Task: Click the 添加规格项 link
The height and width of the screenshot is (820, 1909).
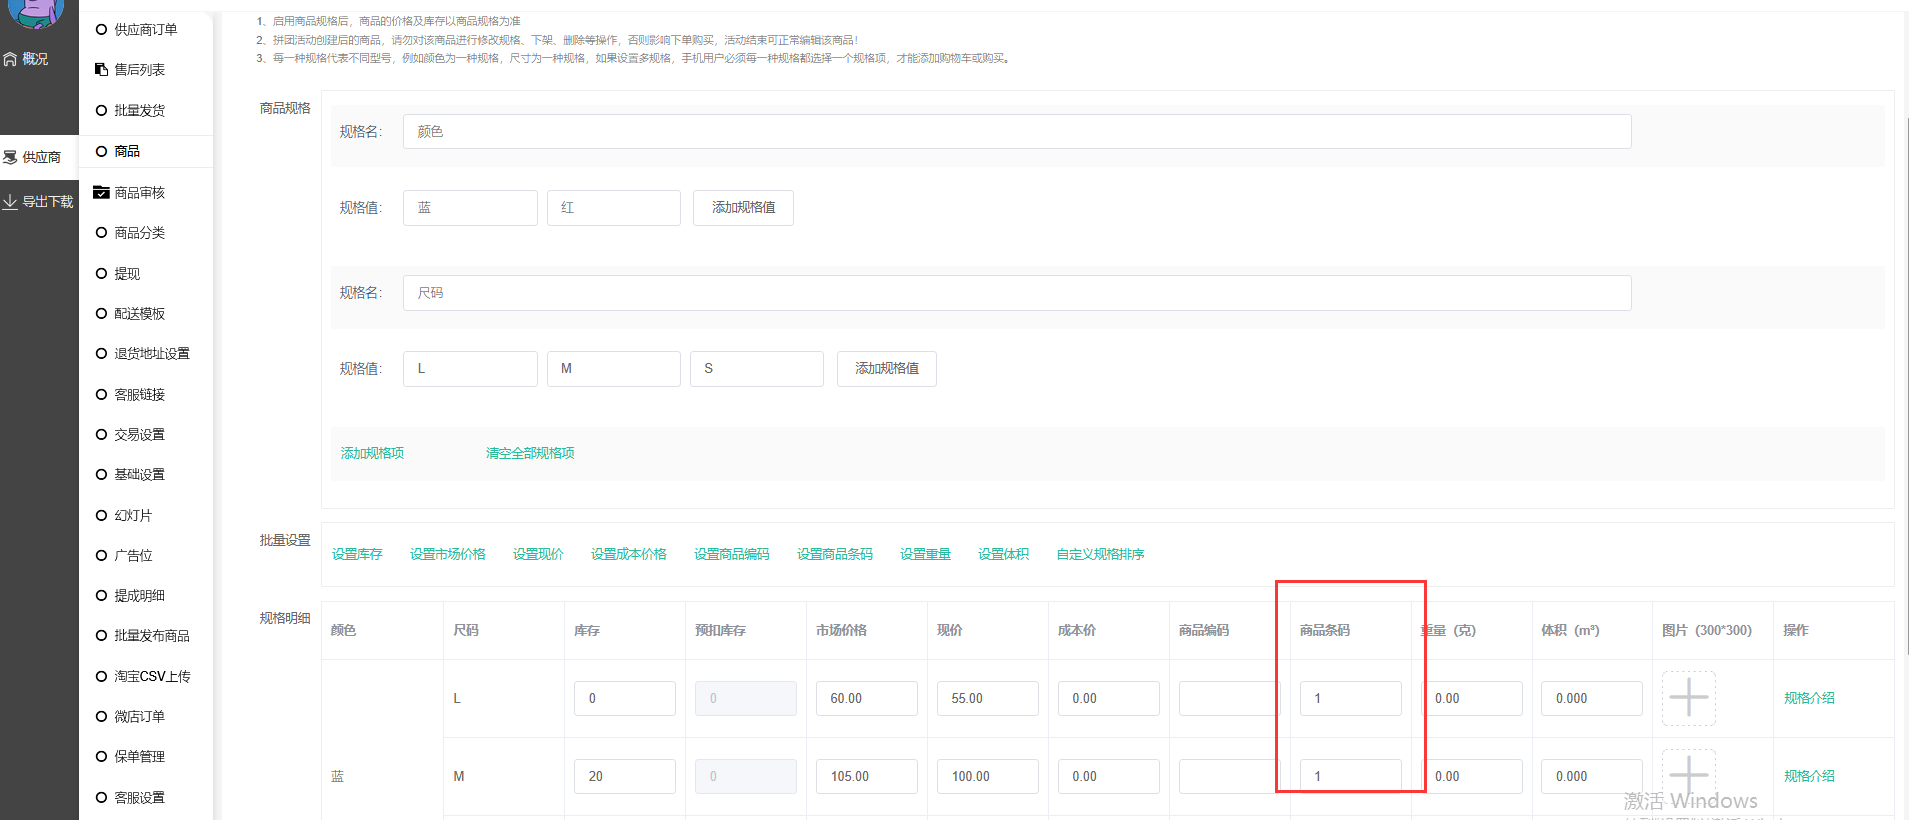Action: 372,453
